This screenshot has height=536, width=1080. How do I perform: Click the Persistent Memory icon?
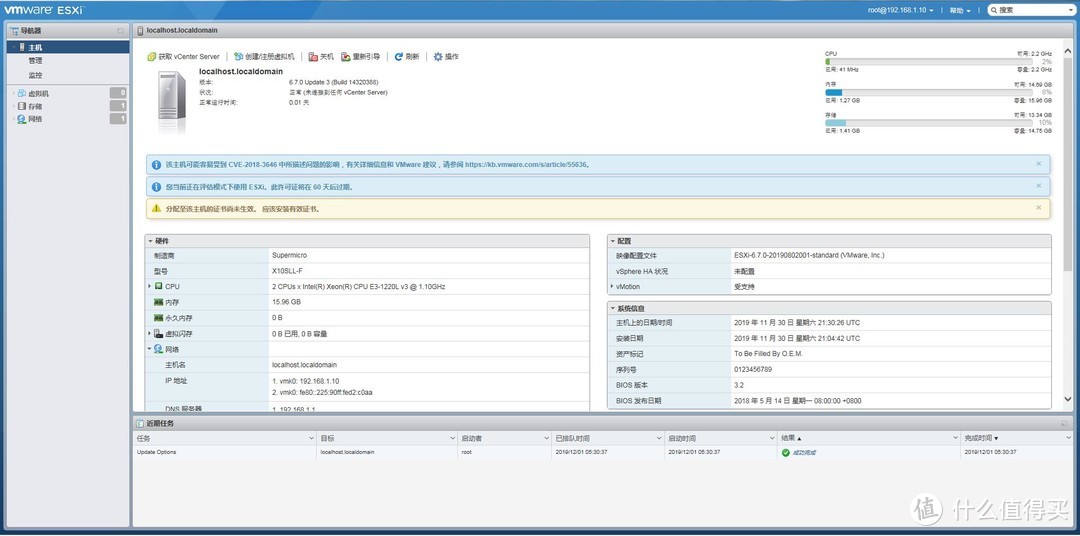158,318
